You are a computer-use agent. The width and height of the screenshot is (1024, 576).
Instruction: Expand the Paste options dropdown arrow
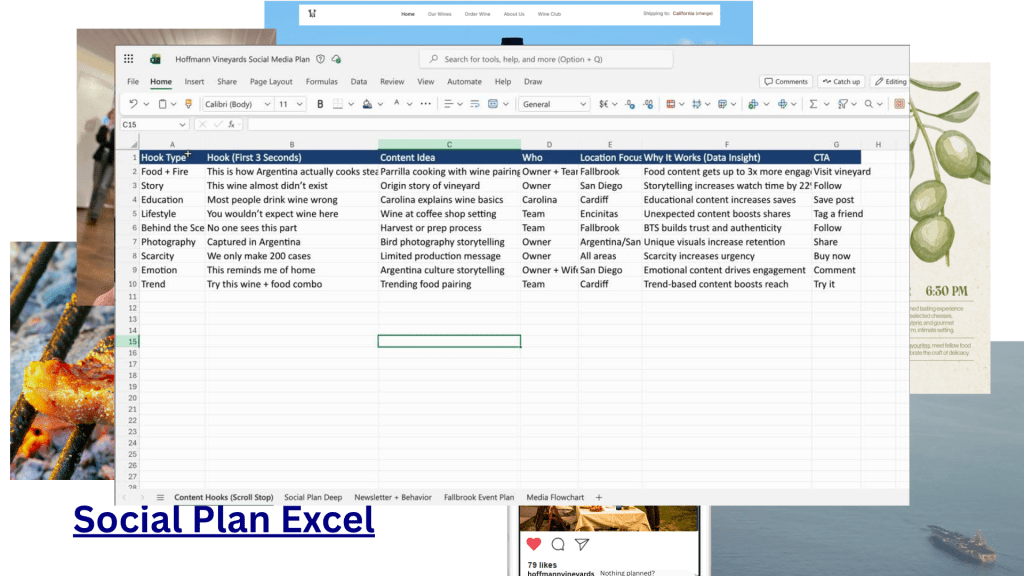(x=174, y=104)
